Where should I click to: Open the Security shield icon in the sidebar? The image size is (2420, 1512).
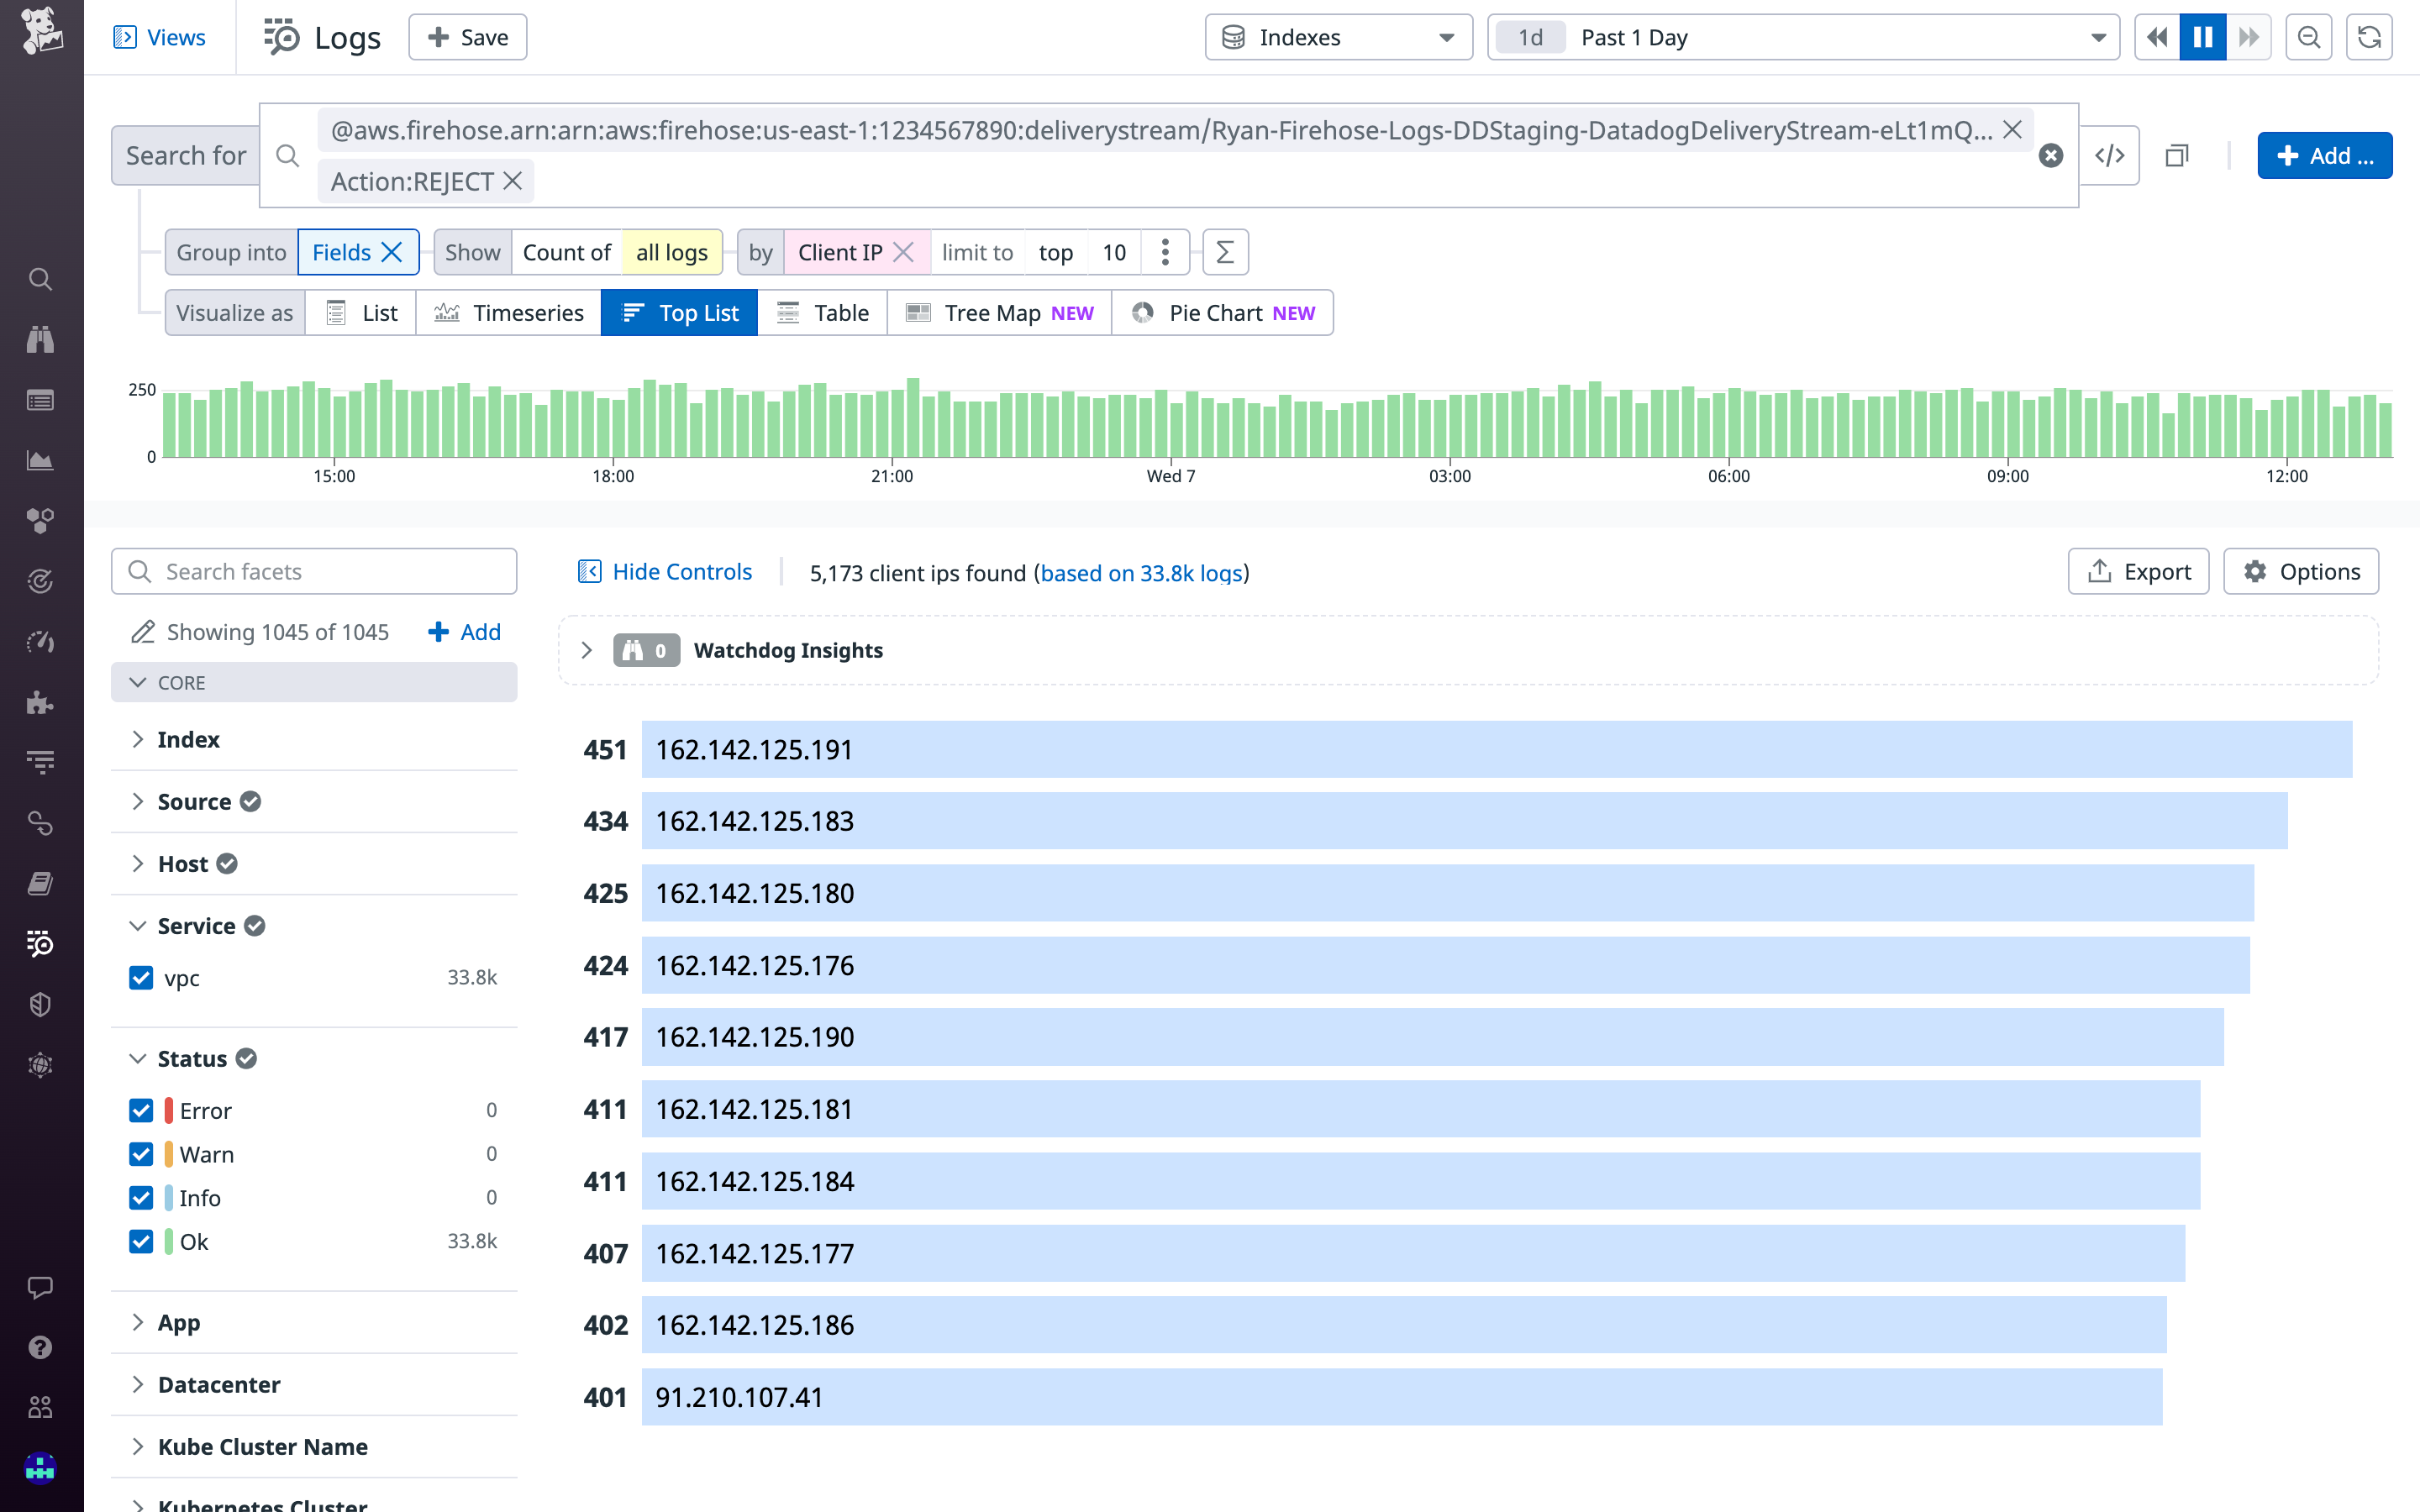[x=40, y=1005]
